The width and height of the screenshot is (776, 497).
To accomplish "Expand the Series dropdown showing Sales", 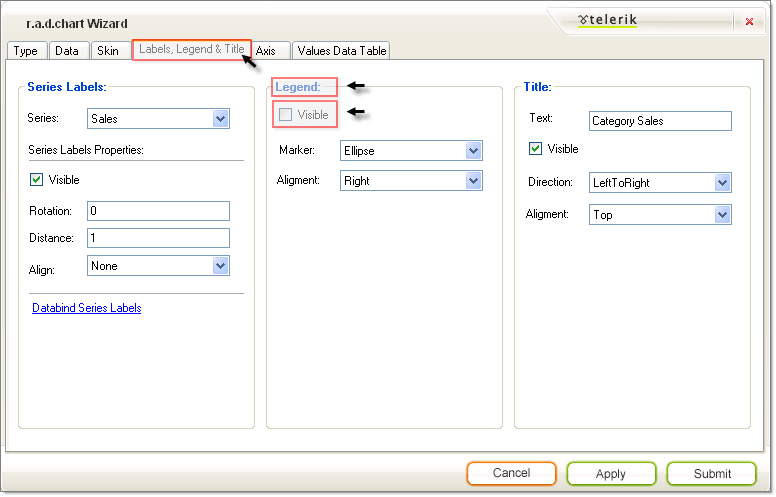I will click(x=158, y=119).
